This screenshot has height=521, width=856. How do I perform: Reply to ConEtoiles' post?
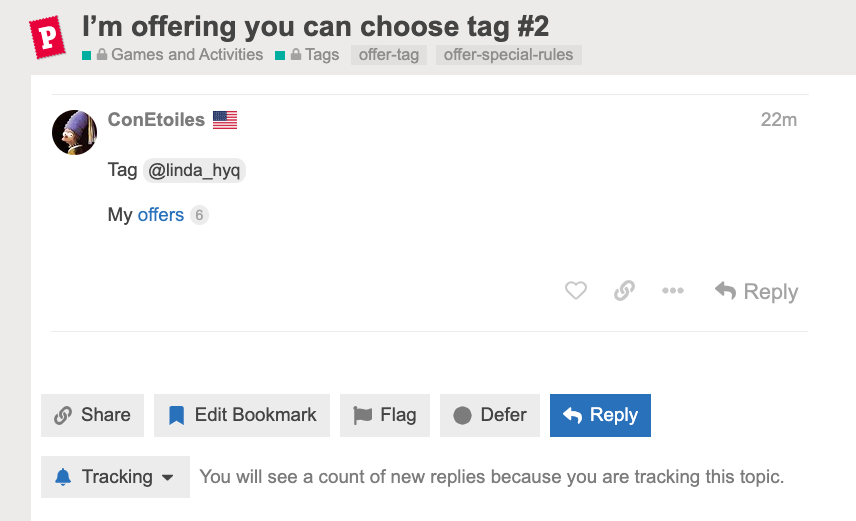pos(756,291)
